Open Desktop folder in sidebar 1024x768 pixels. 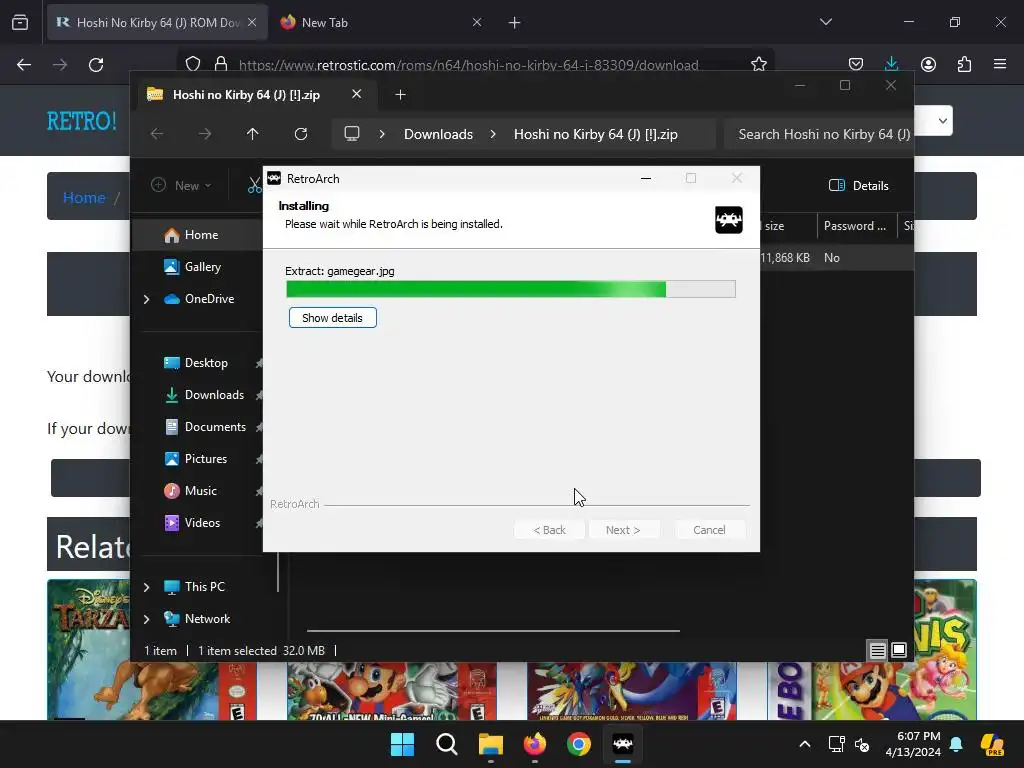(206, 363)
